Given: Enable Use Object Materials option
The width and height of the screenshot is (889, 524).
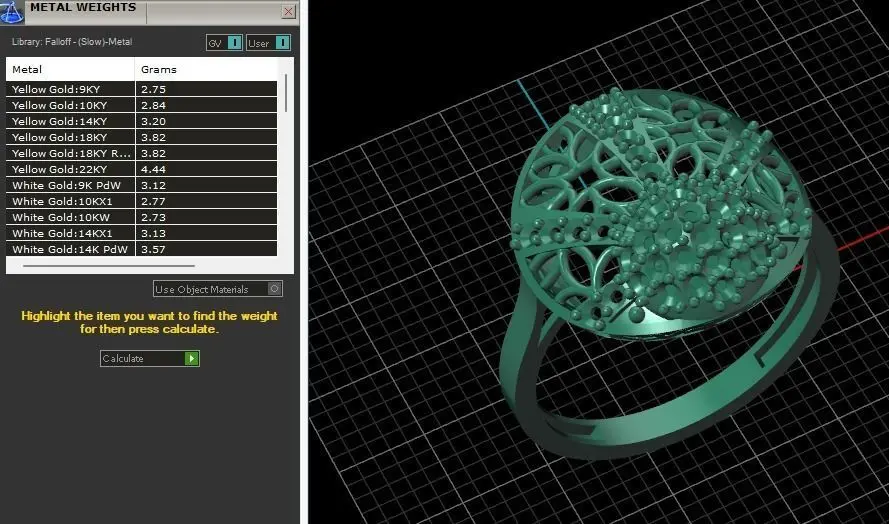Looking at the screenshot, I should tap(218, 289).
